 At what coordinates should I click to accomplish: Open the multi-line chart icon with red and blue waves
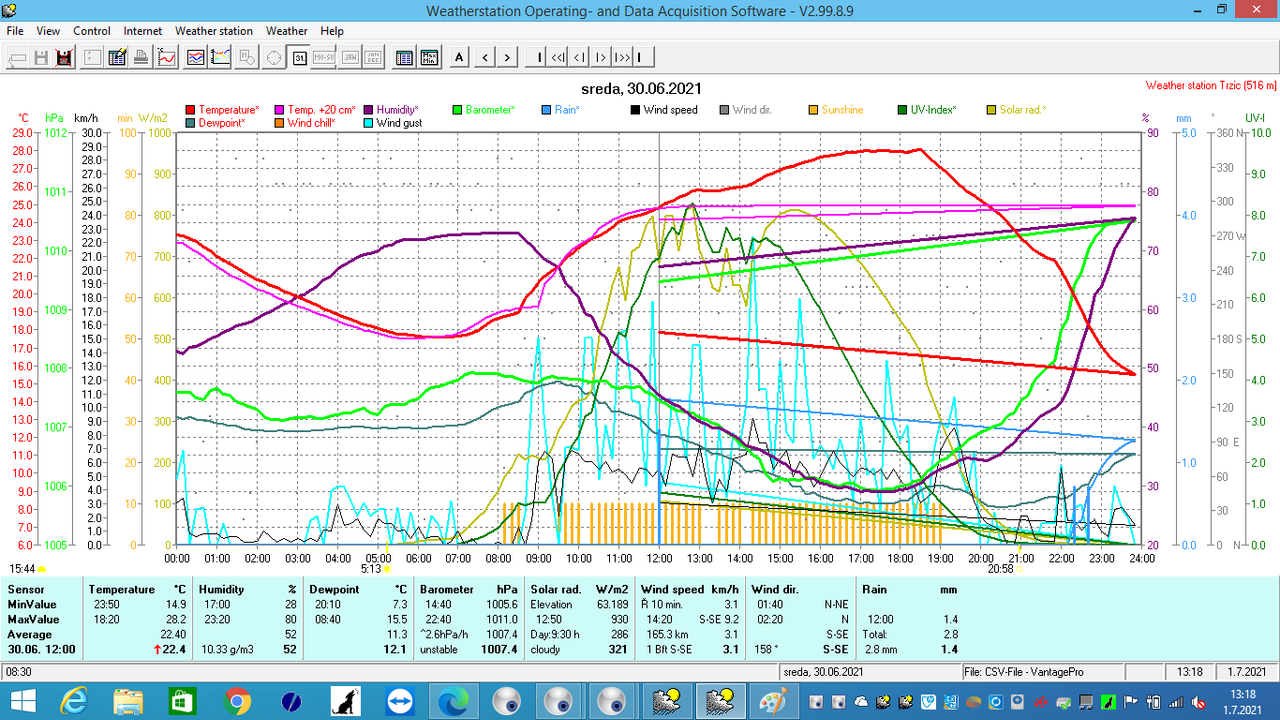(x=196, y=57)
